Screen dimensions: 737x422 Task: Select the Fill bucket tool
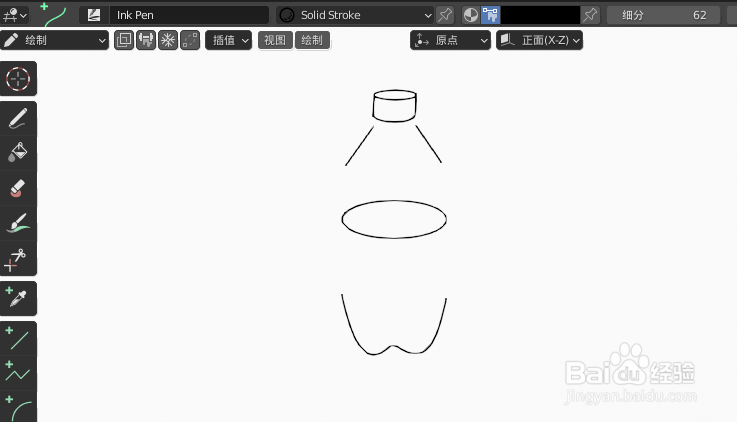coord(18,153)
